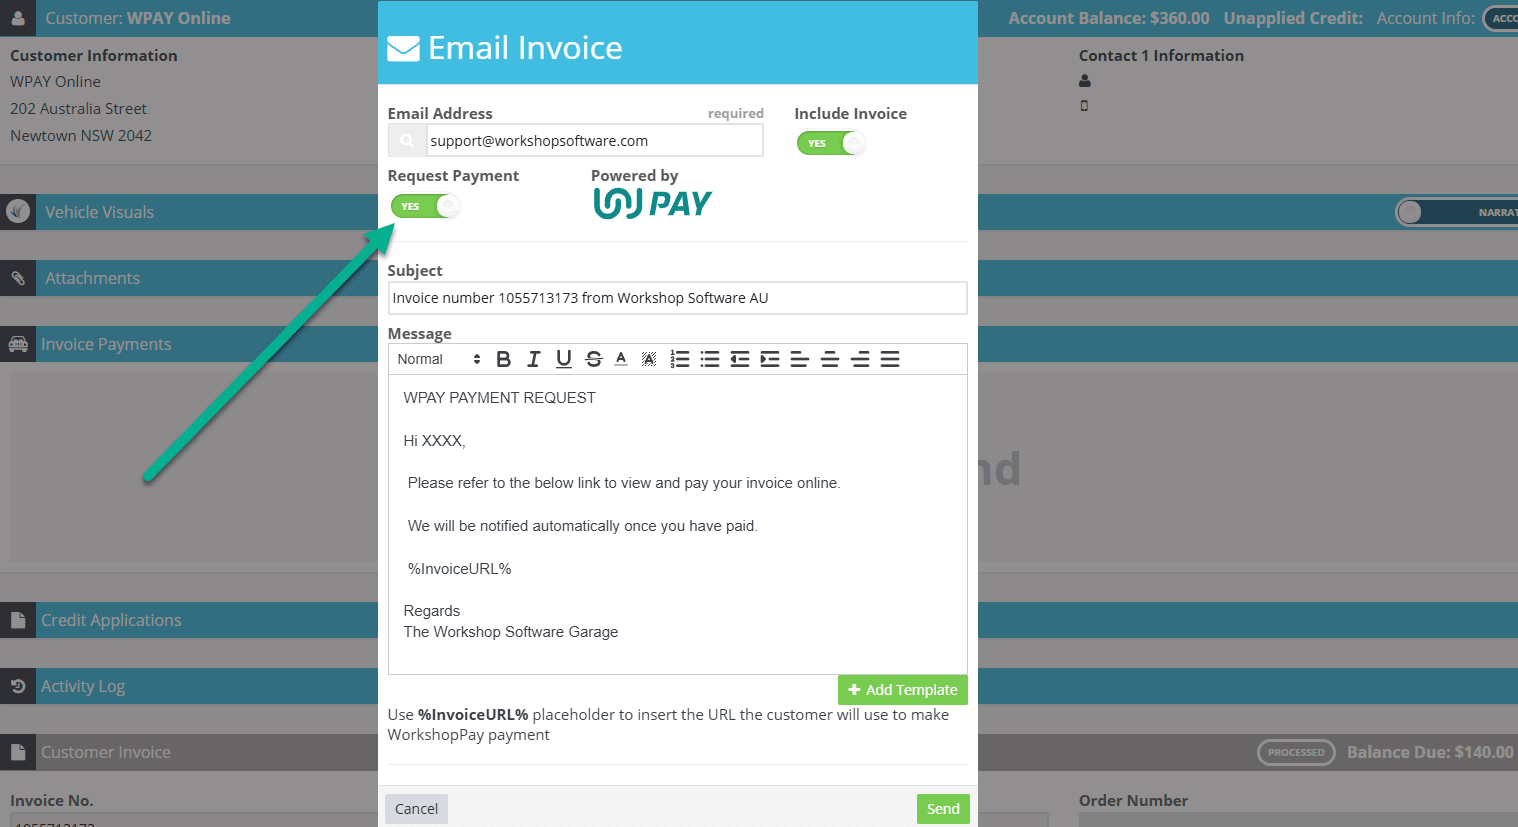The image size is (1518, 827).
Task: Toggle underline formatting in message toolbar
Action: coord(563,359)
